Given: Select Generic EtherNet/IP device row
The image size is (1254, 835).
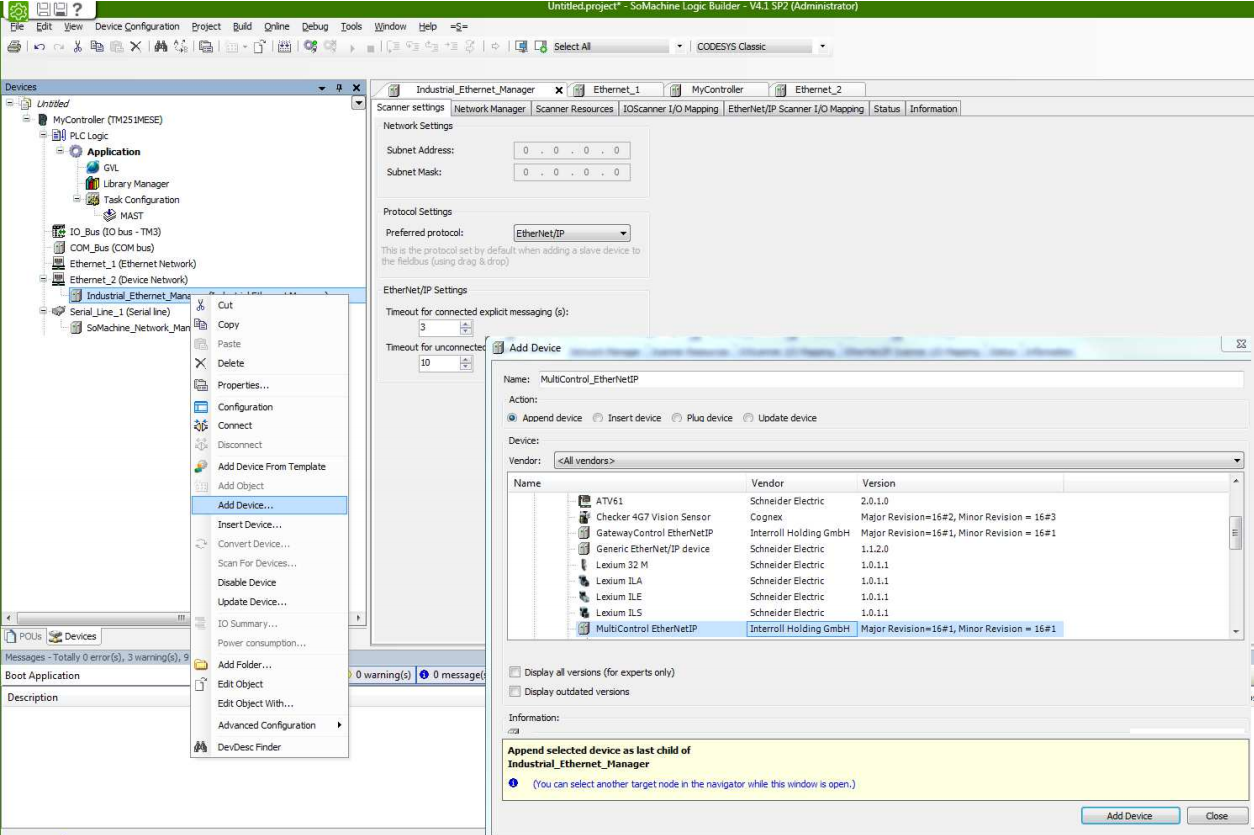Looking at the screenshot, I should (x=820, y=549).
